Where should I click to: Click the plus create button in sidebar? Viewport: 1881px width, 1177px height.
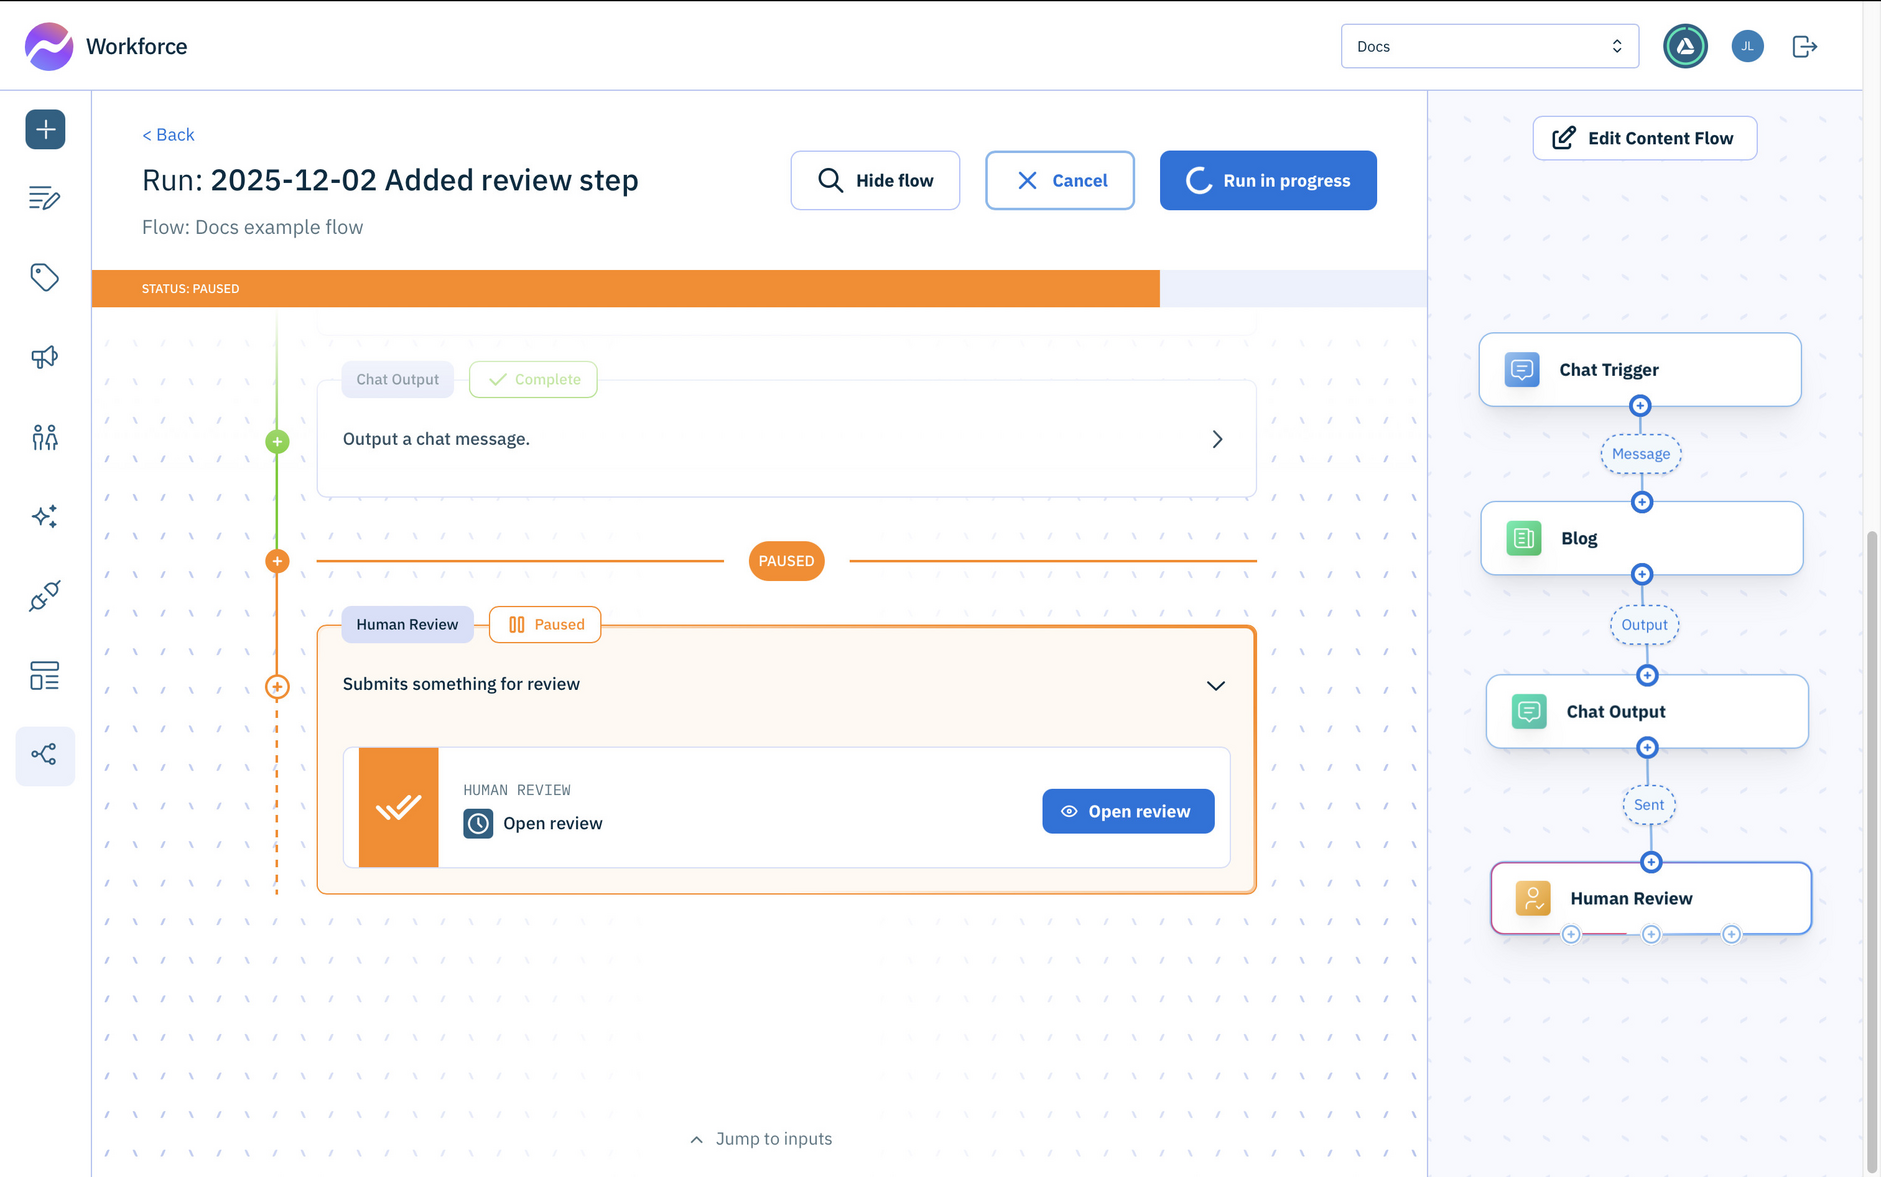click(45, 130)
